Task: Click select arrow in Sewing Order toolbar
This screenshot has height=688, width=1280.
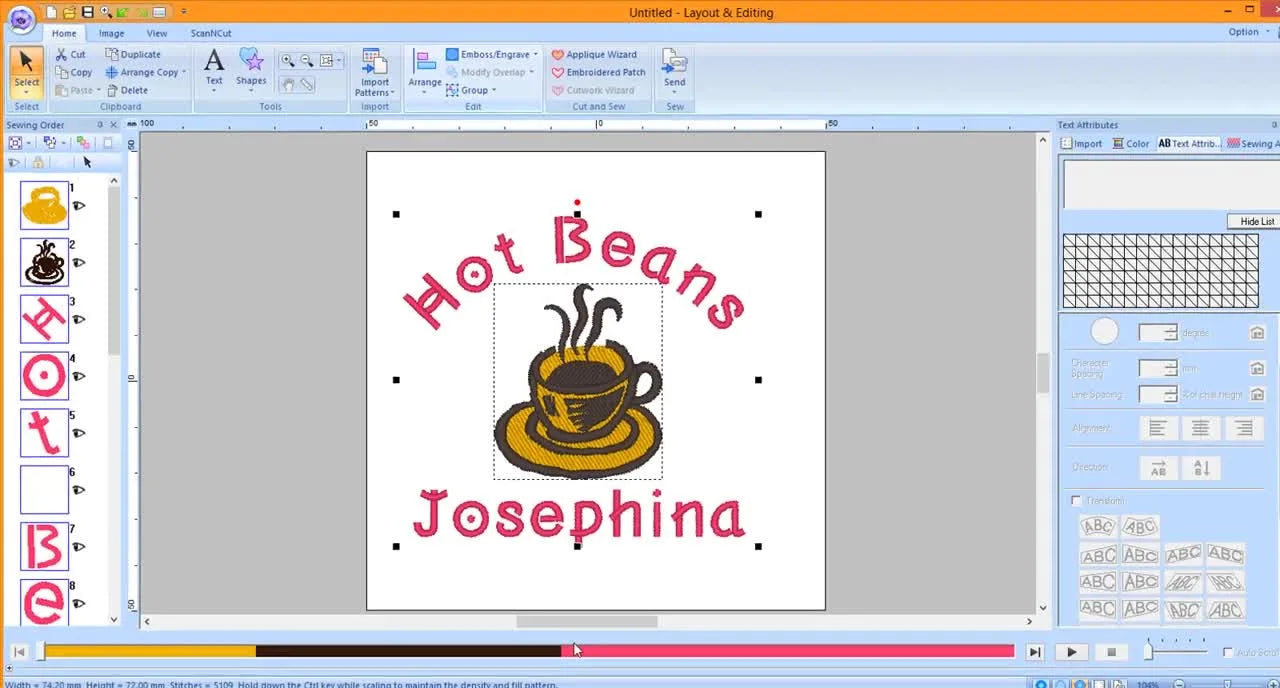Action: 87,162
